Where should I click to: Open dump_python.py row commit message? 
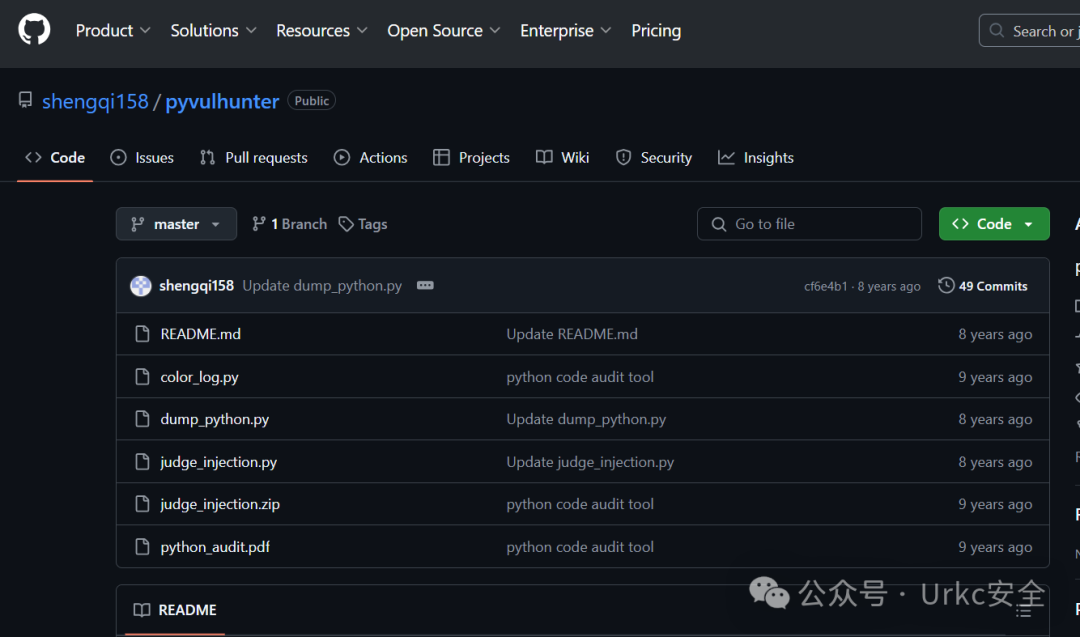(x=586, y=419)
